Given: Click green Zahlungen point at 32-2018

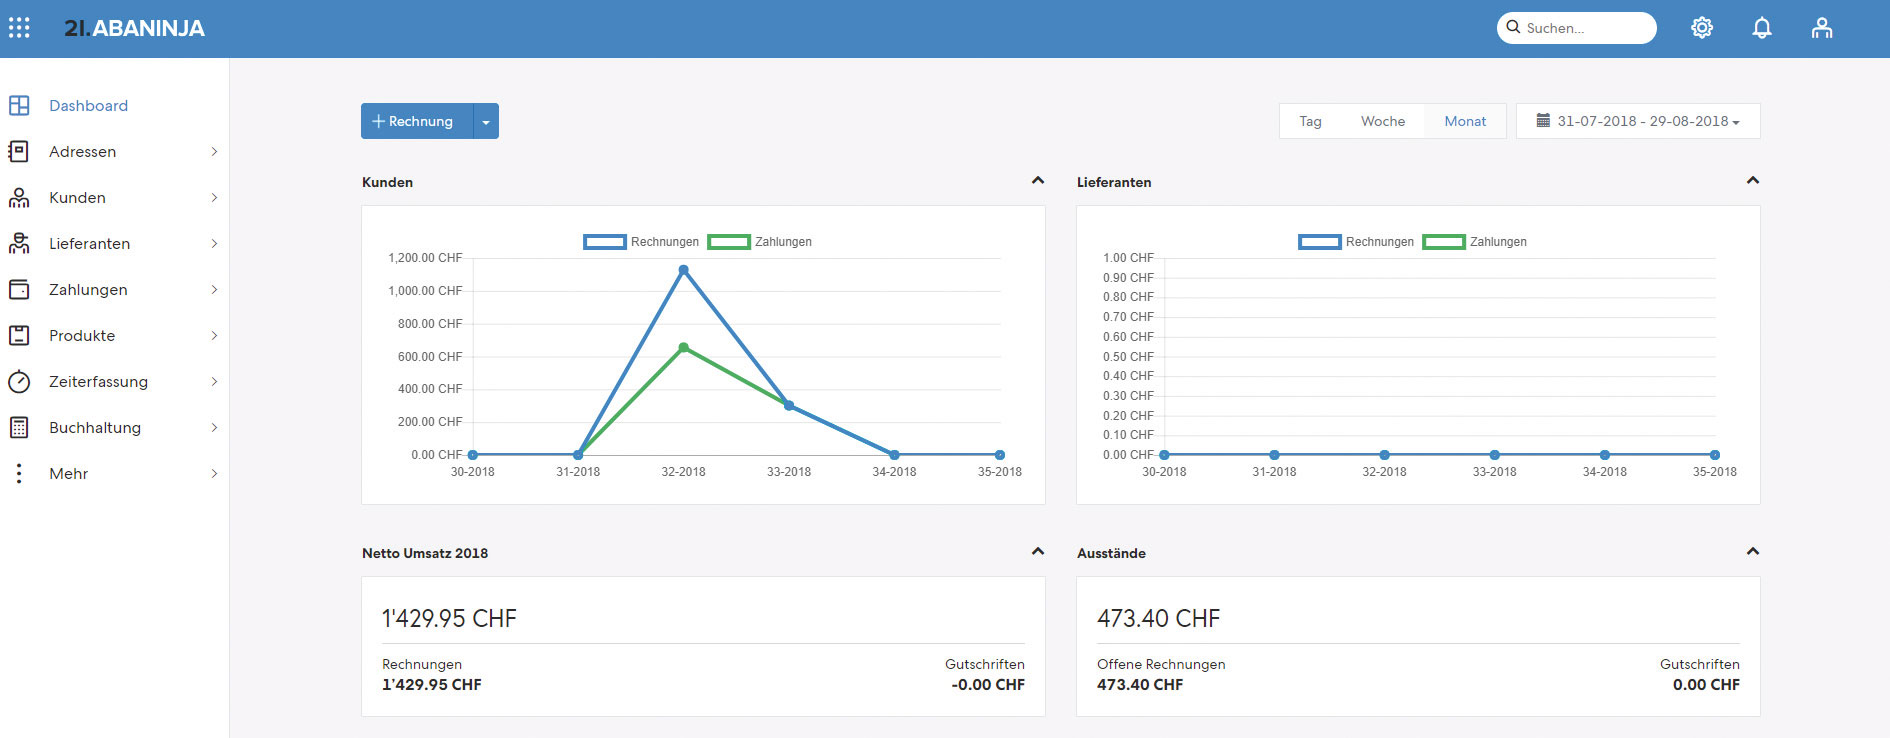Looking at the screenshot, I should (x=683, y=347).
